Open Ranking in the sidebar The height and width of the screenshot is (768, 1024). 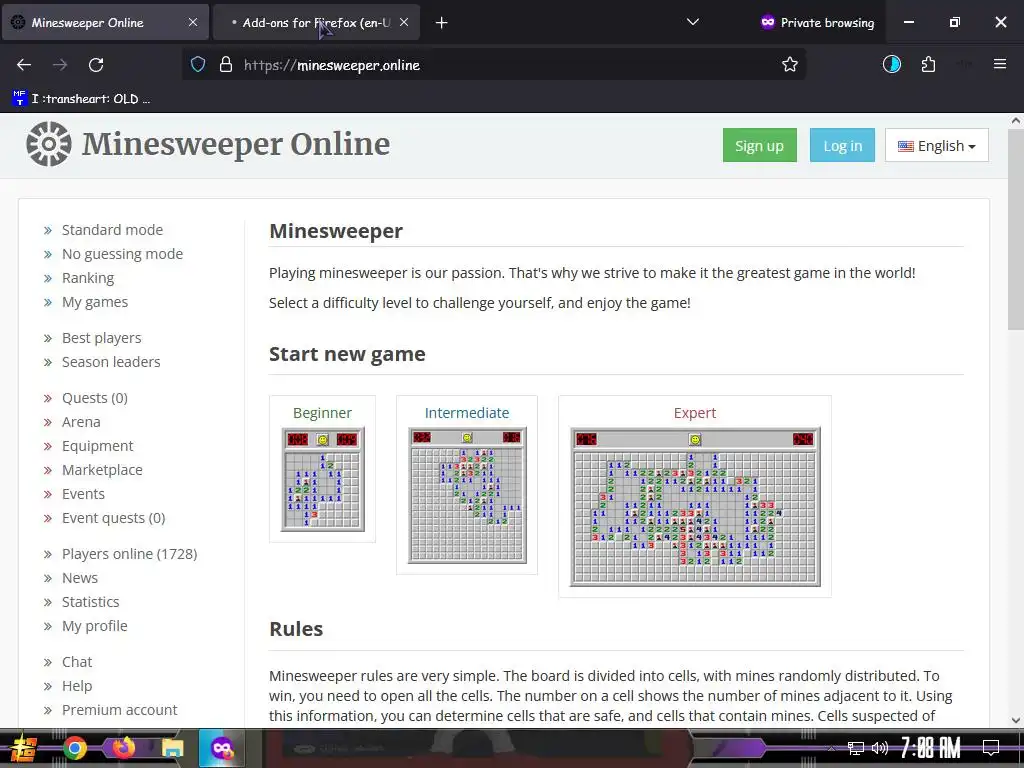(88, 278)
